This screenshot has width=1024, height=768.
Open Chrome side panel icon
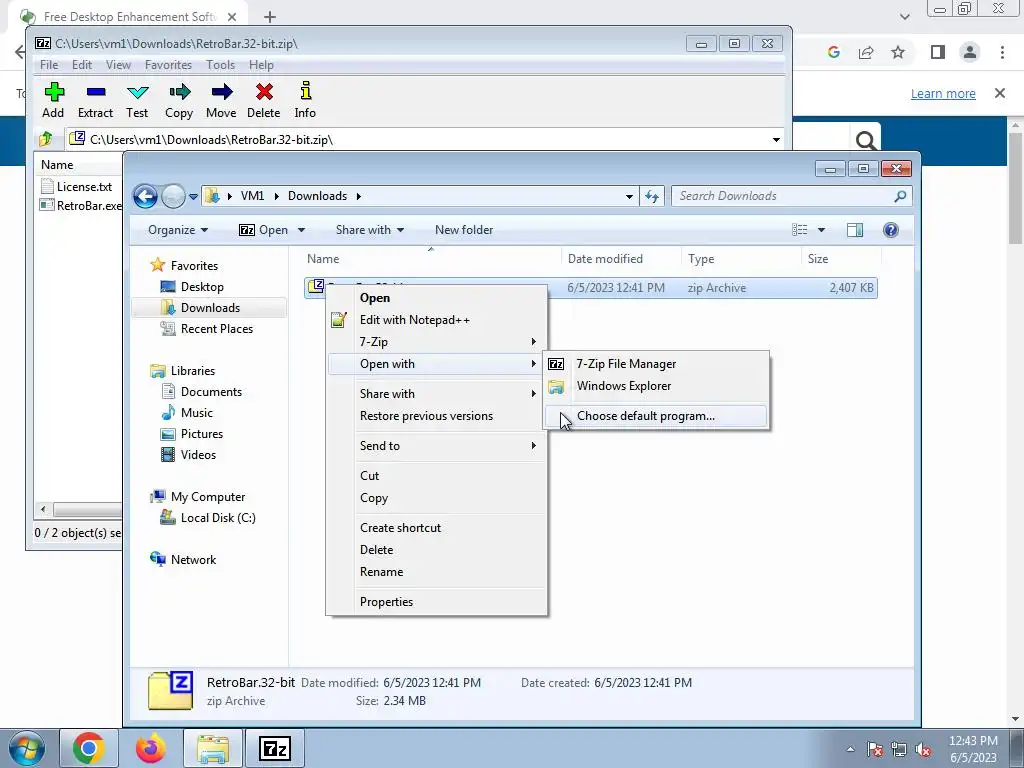[938, 52]
